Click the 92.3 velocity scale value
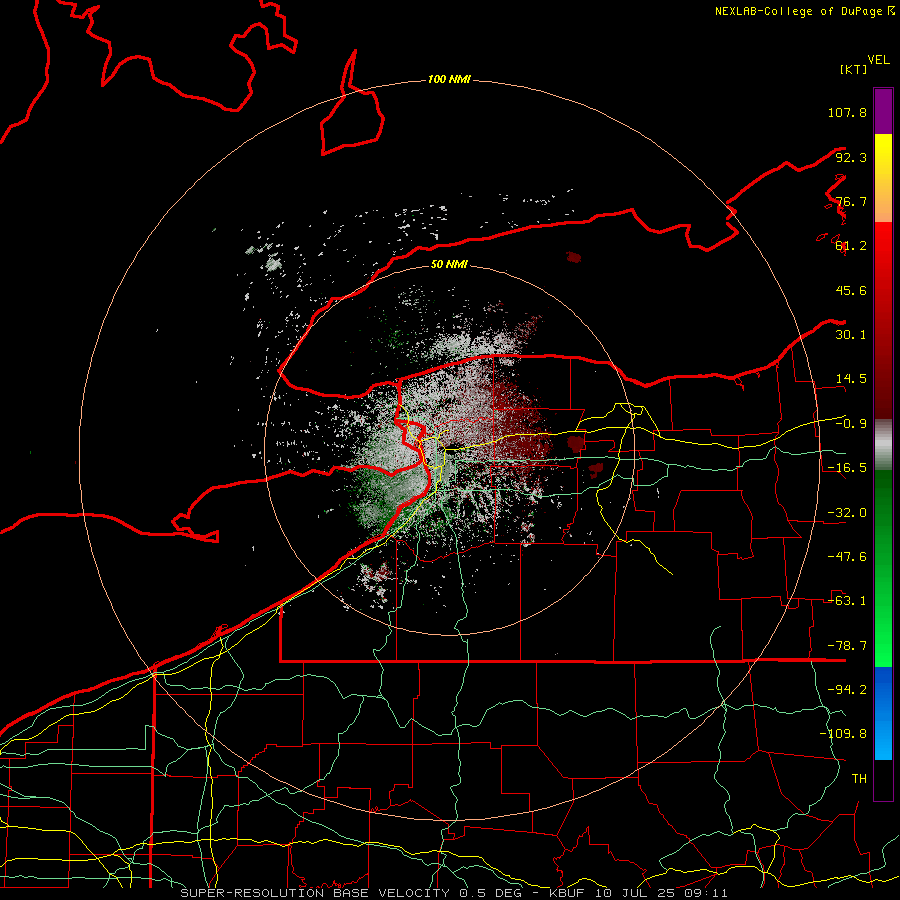 coord(851,157)
